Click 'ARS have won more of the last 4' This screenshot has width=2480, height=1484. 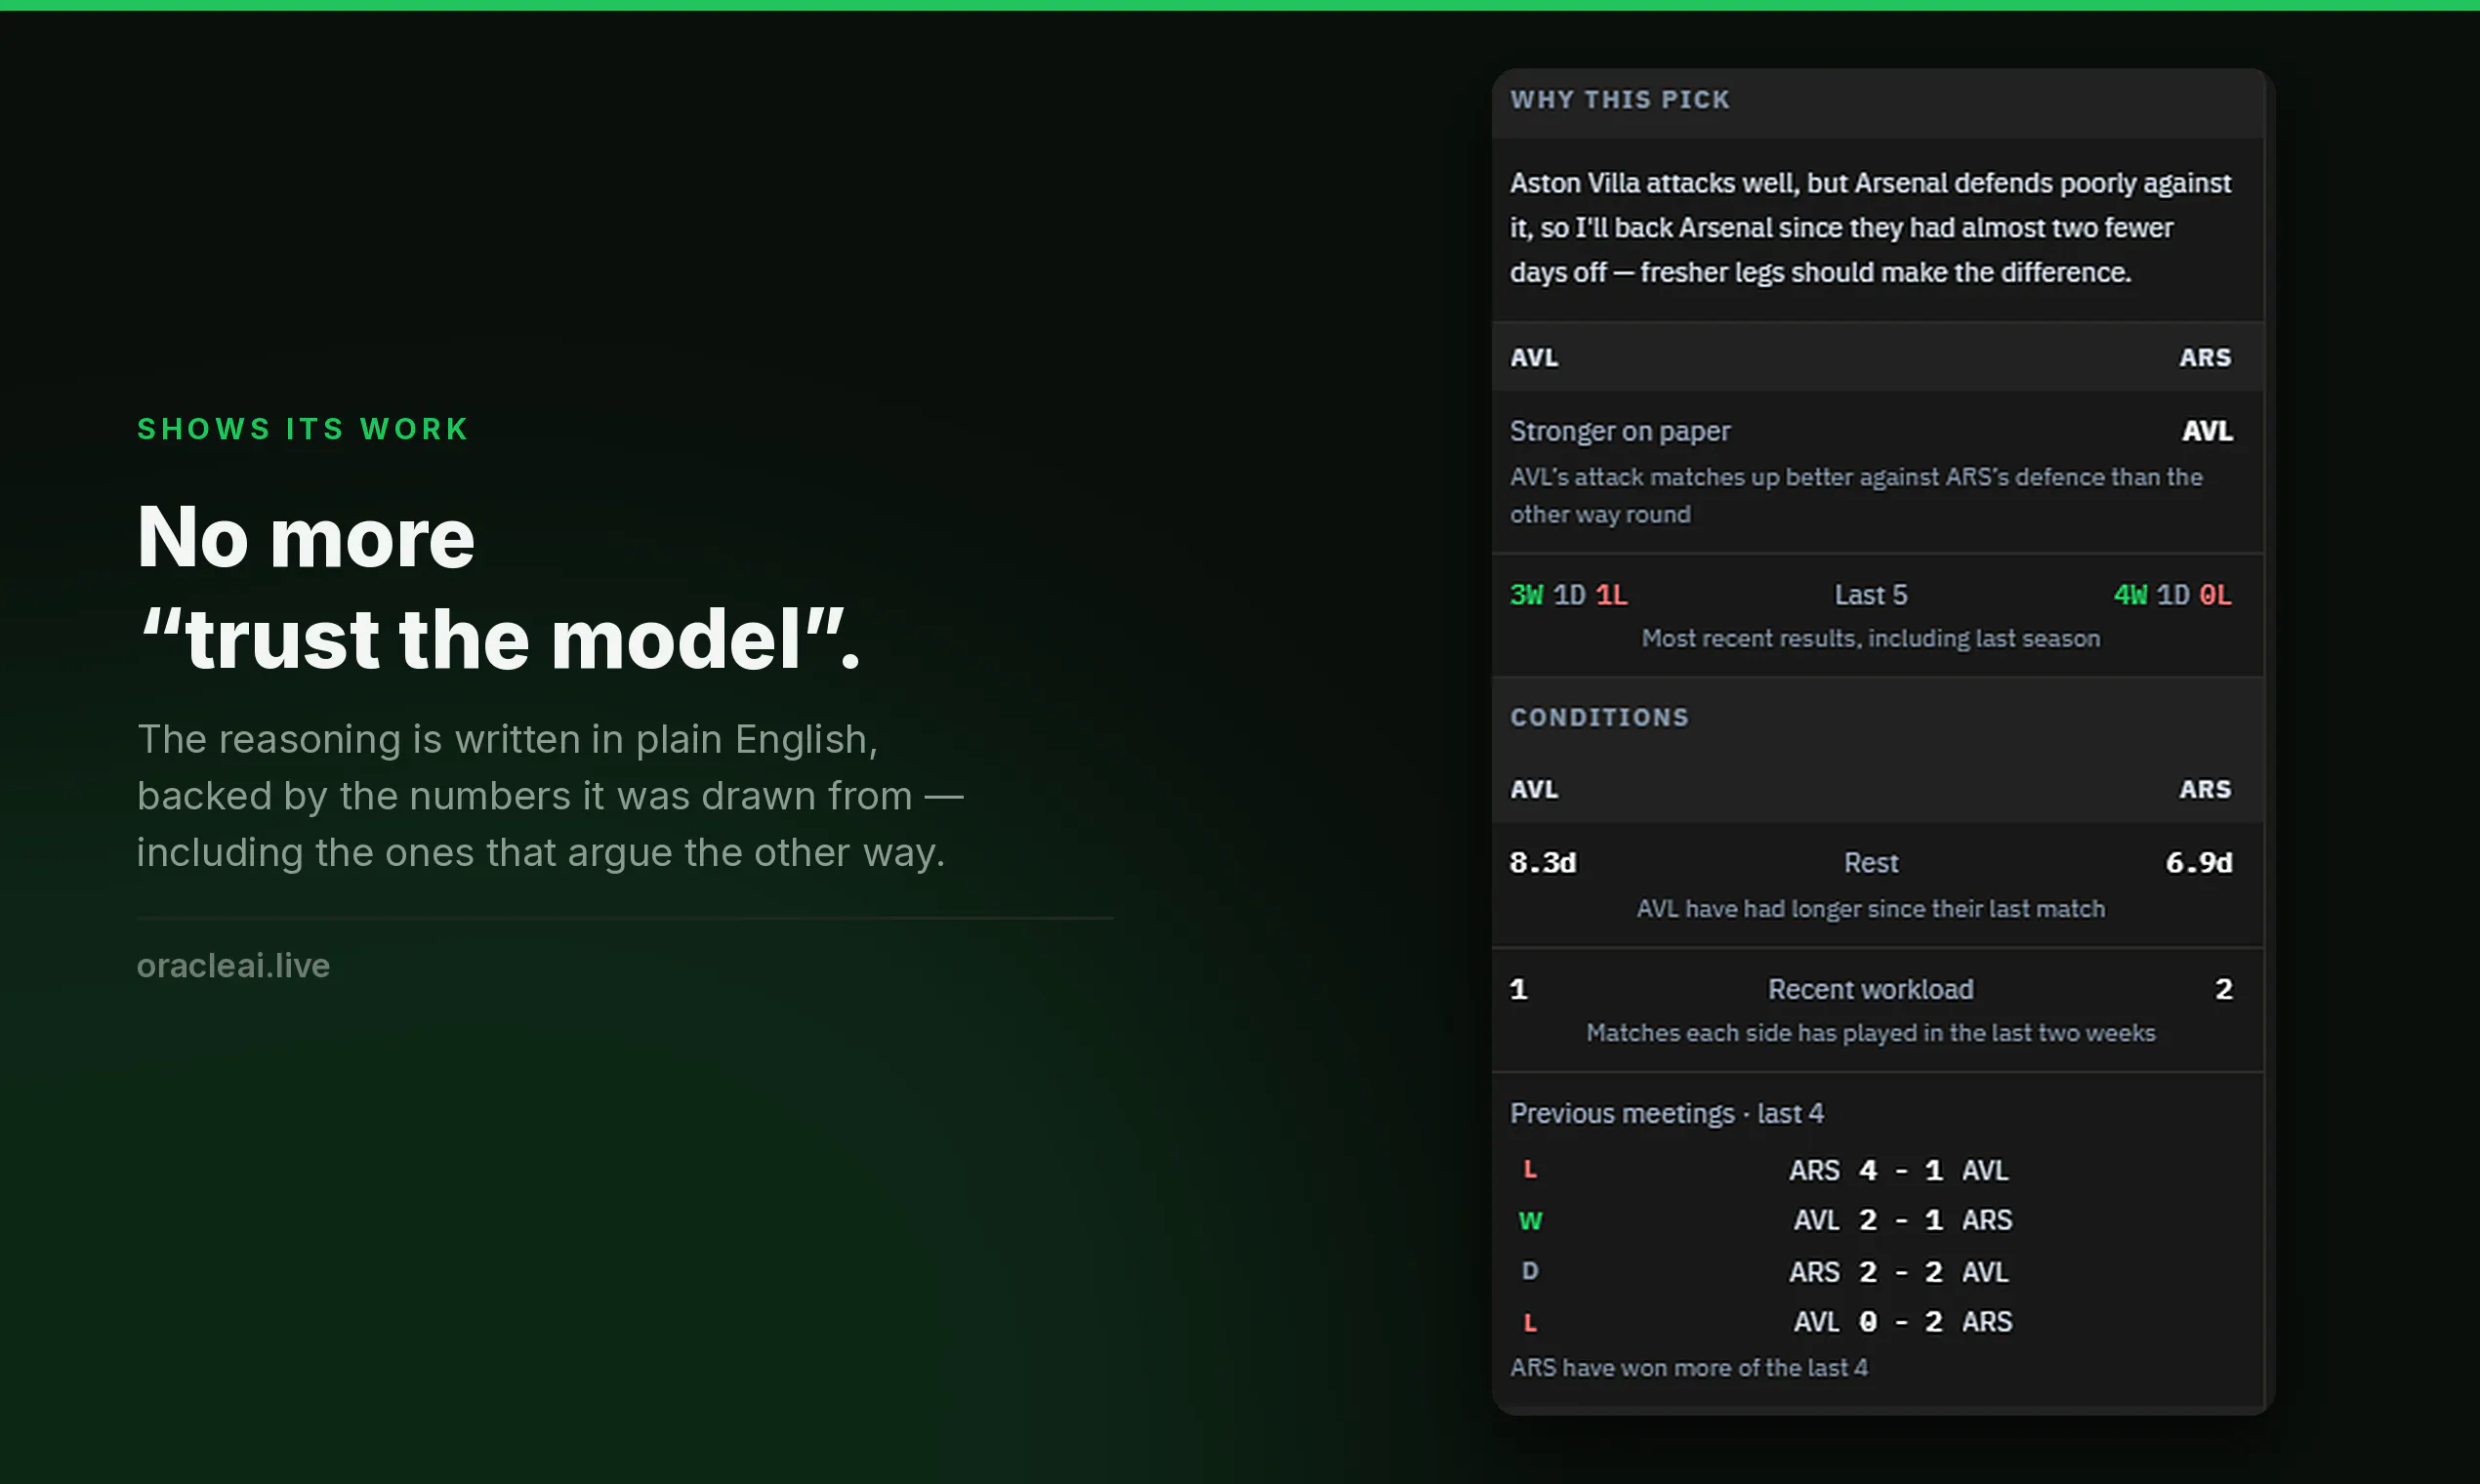[1688, 1367]
